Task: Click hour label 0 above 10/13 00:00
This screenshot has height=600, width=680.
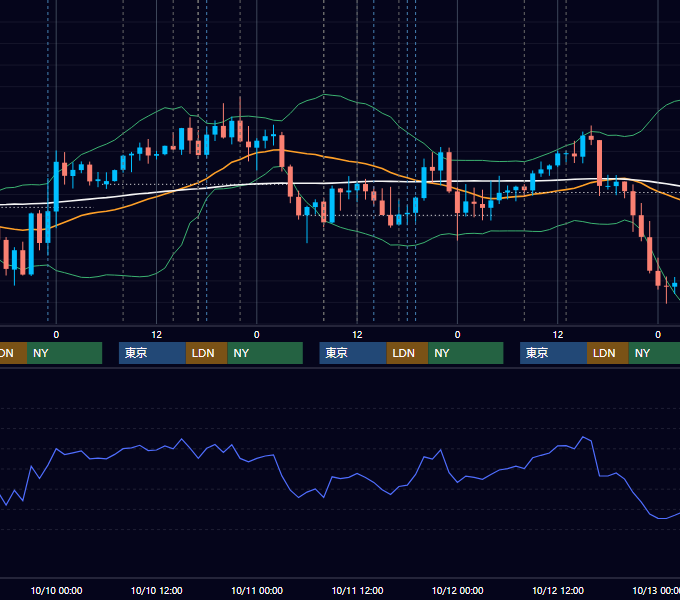Action: coord(658,335)
